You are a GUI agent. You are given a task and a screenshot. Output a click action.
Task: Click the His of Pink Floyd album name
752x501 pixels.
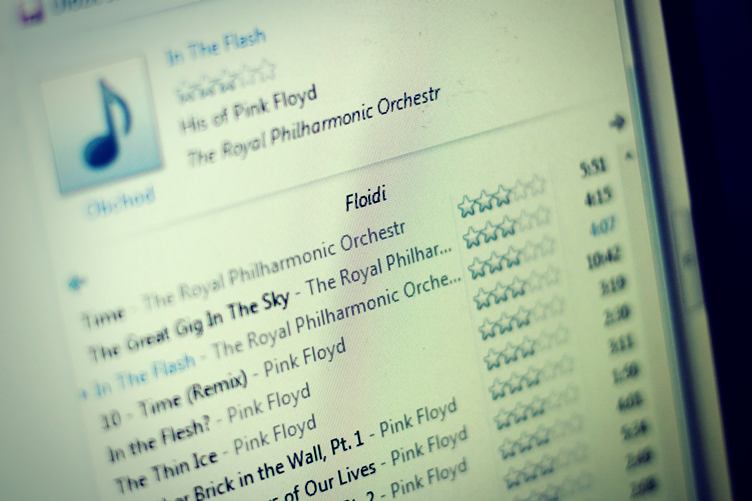pos(249,110)
